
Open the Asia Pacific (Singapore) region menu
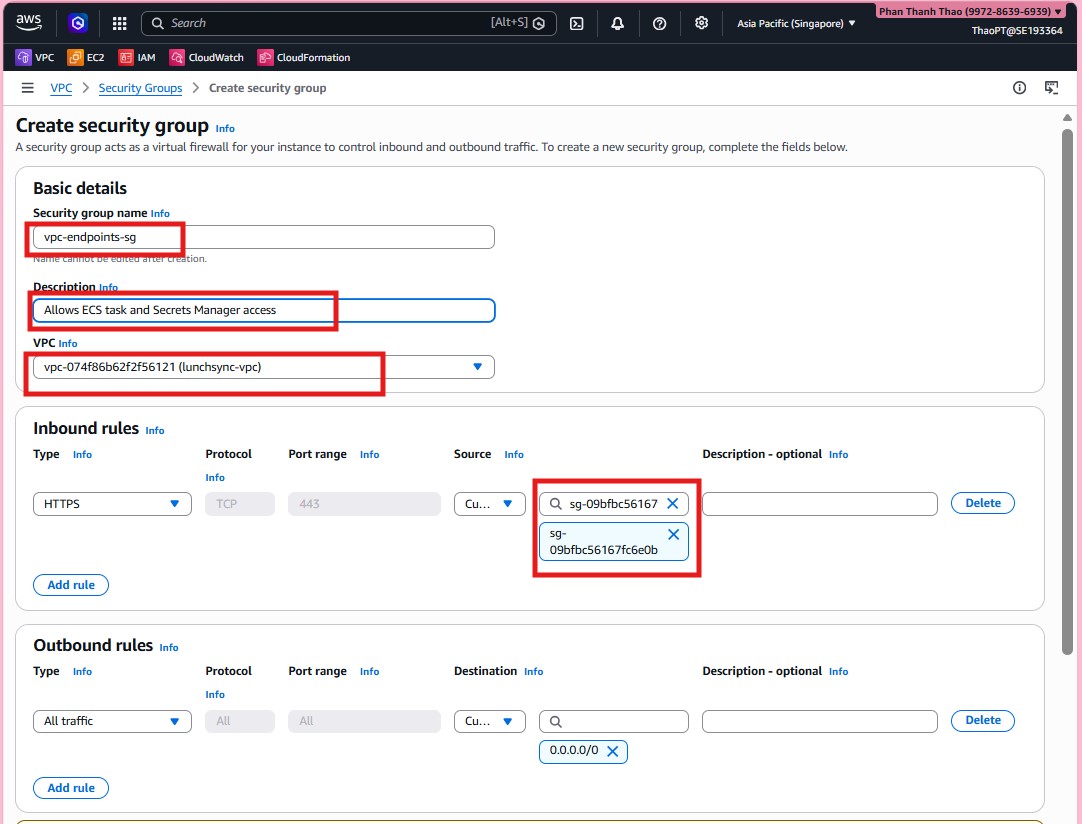click(796, 23)
